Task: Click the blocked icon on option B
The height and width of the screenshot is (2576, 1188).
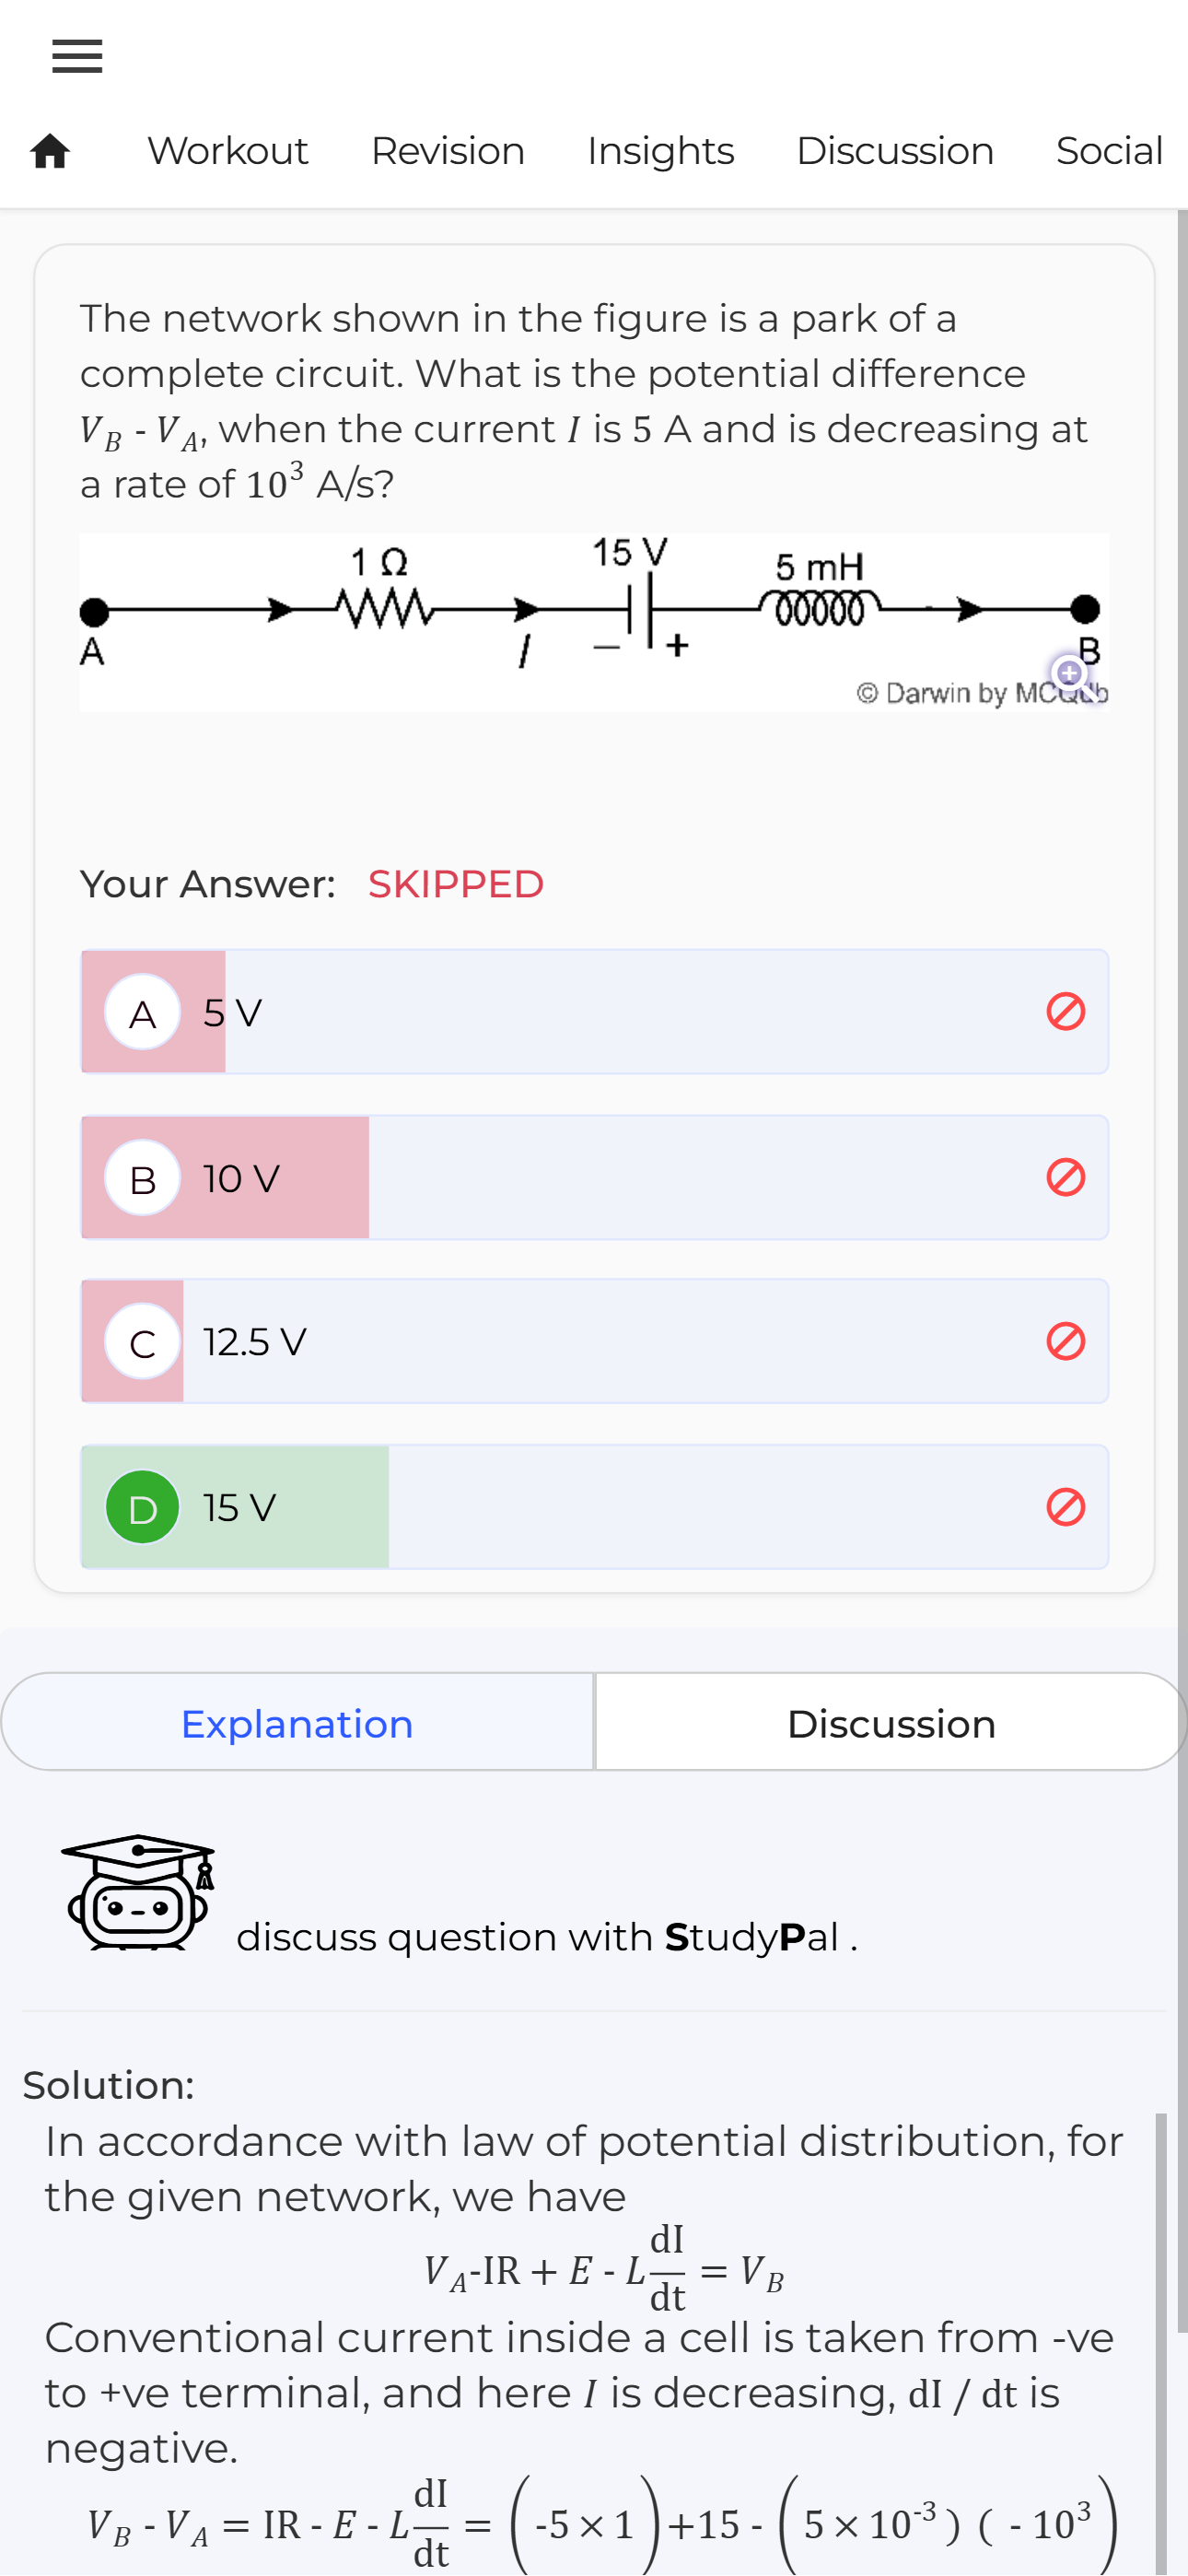Action: tap(1065, 1177)
